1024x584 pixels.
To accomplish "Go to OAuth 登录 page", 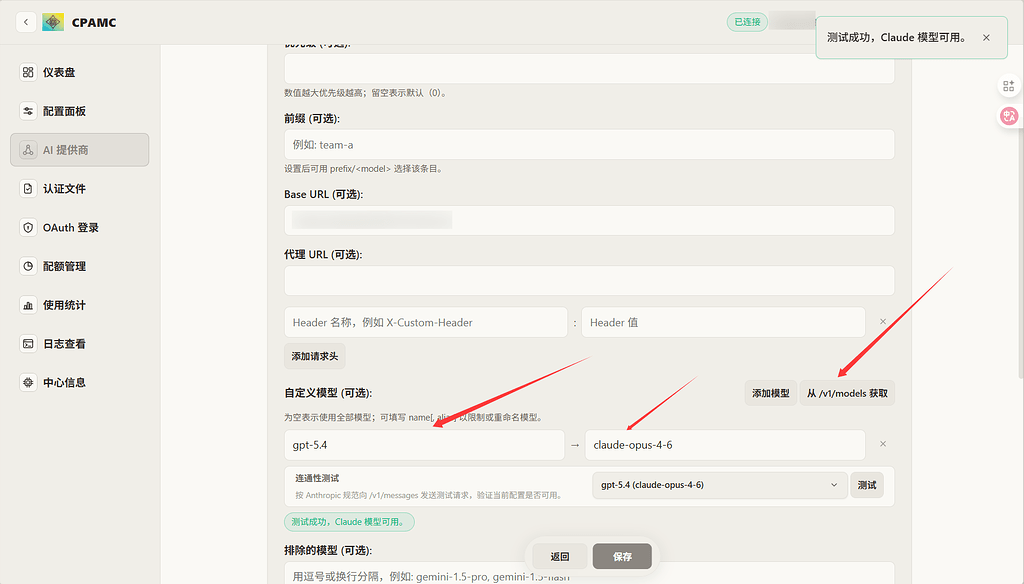I will click(80, 227).
